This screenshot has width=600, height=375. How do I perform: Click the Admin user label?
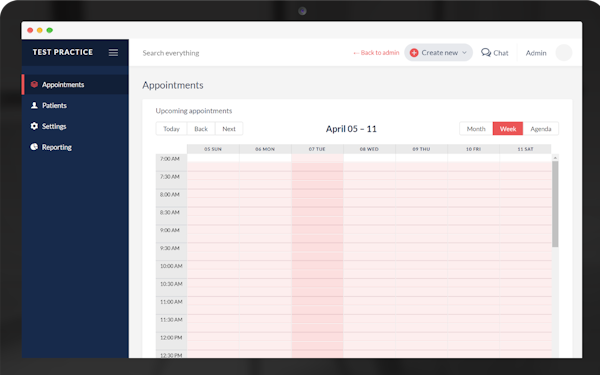point(536,53)
